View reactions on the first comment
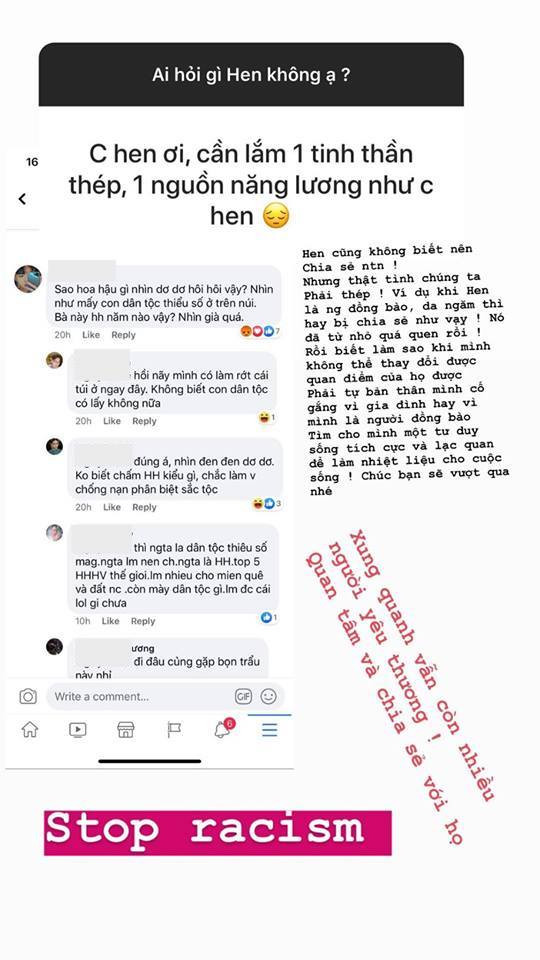Screen dimensions: 540x960 [261, 331]
